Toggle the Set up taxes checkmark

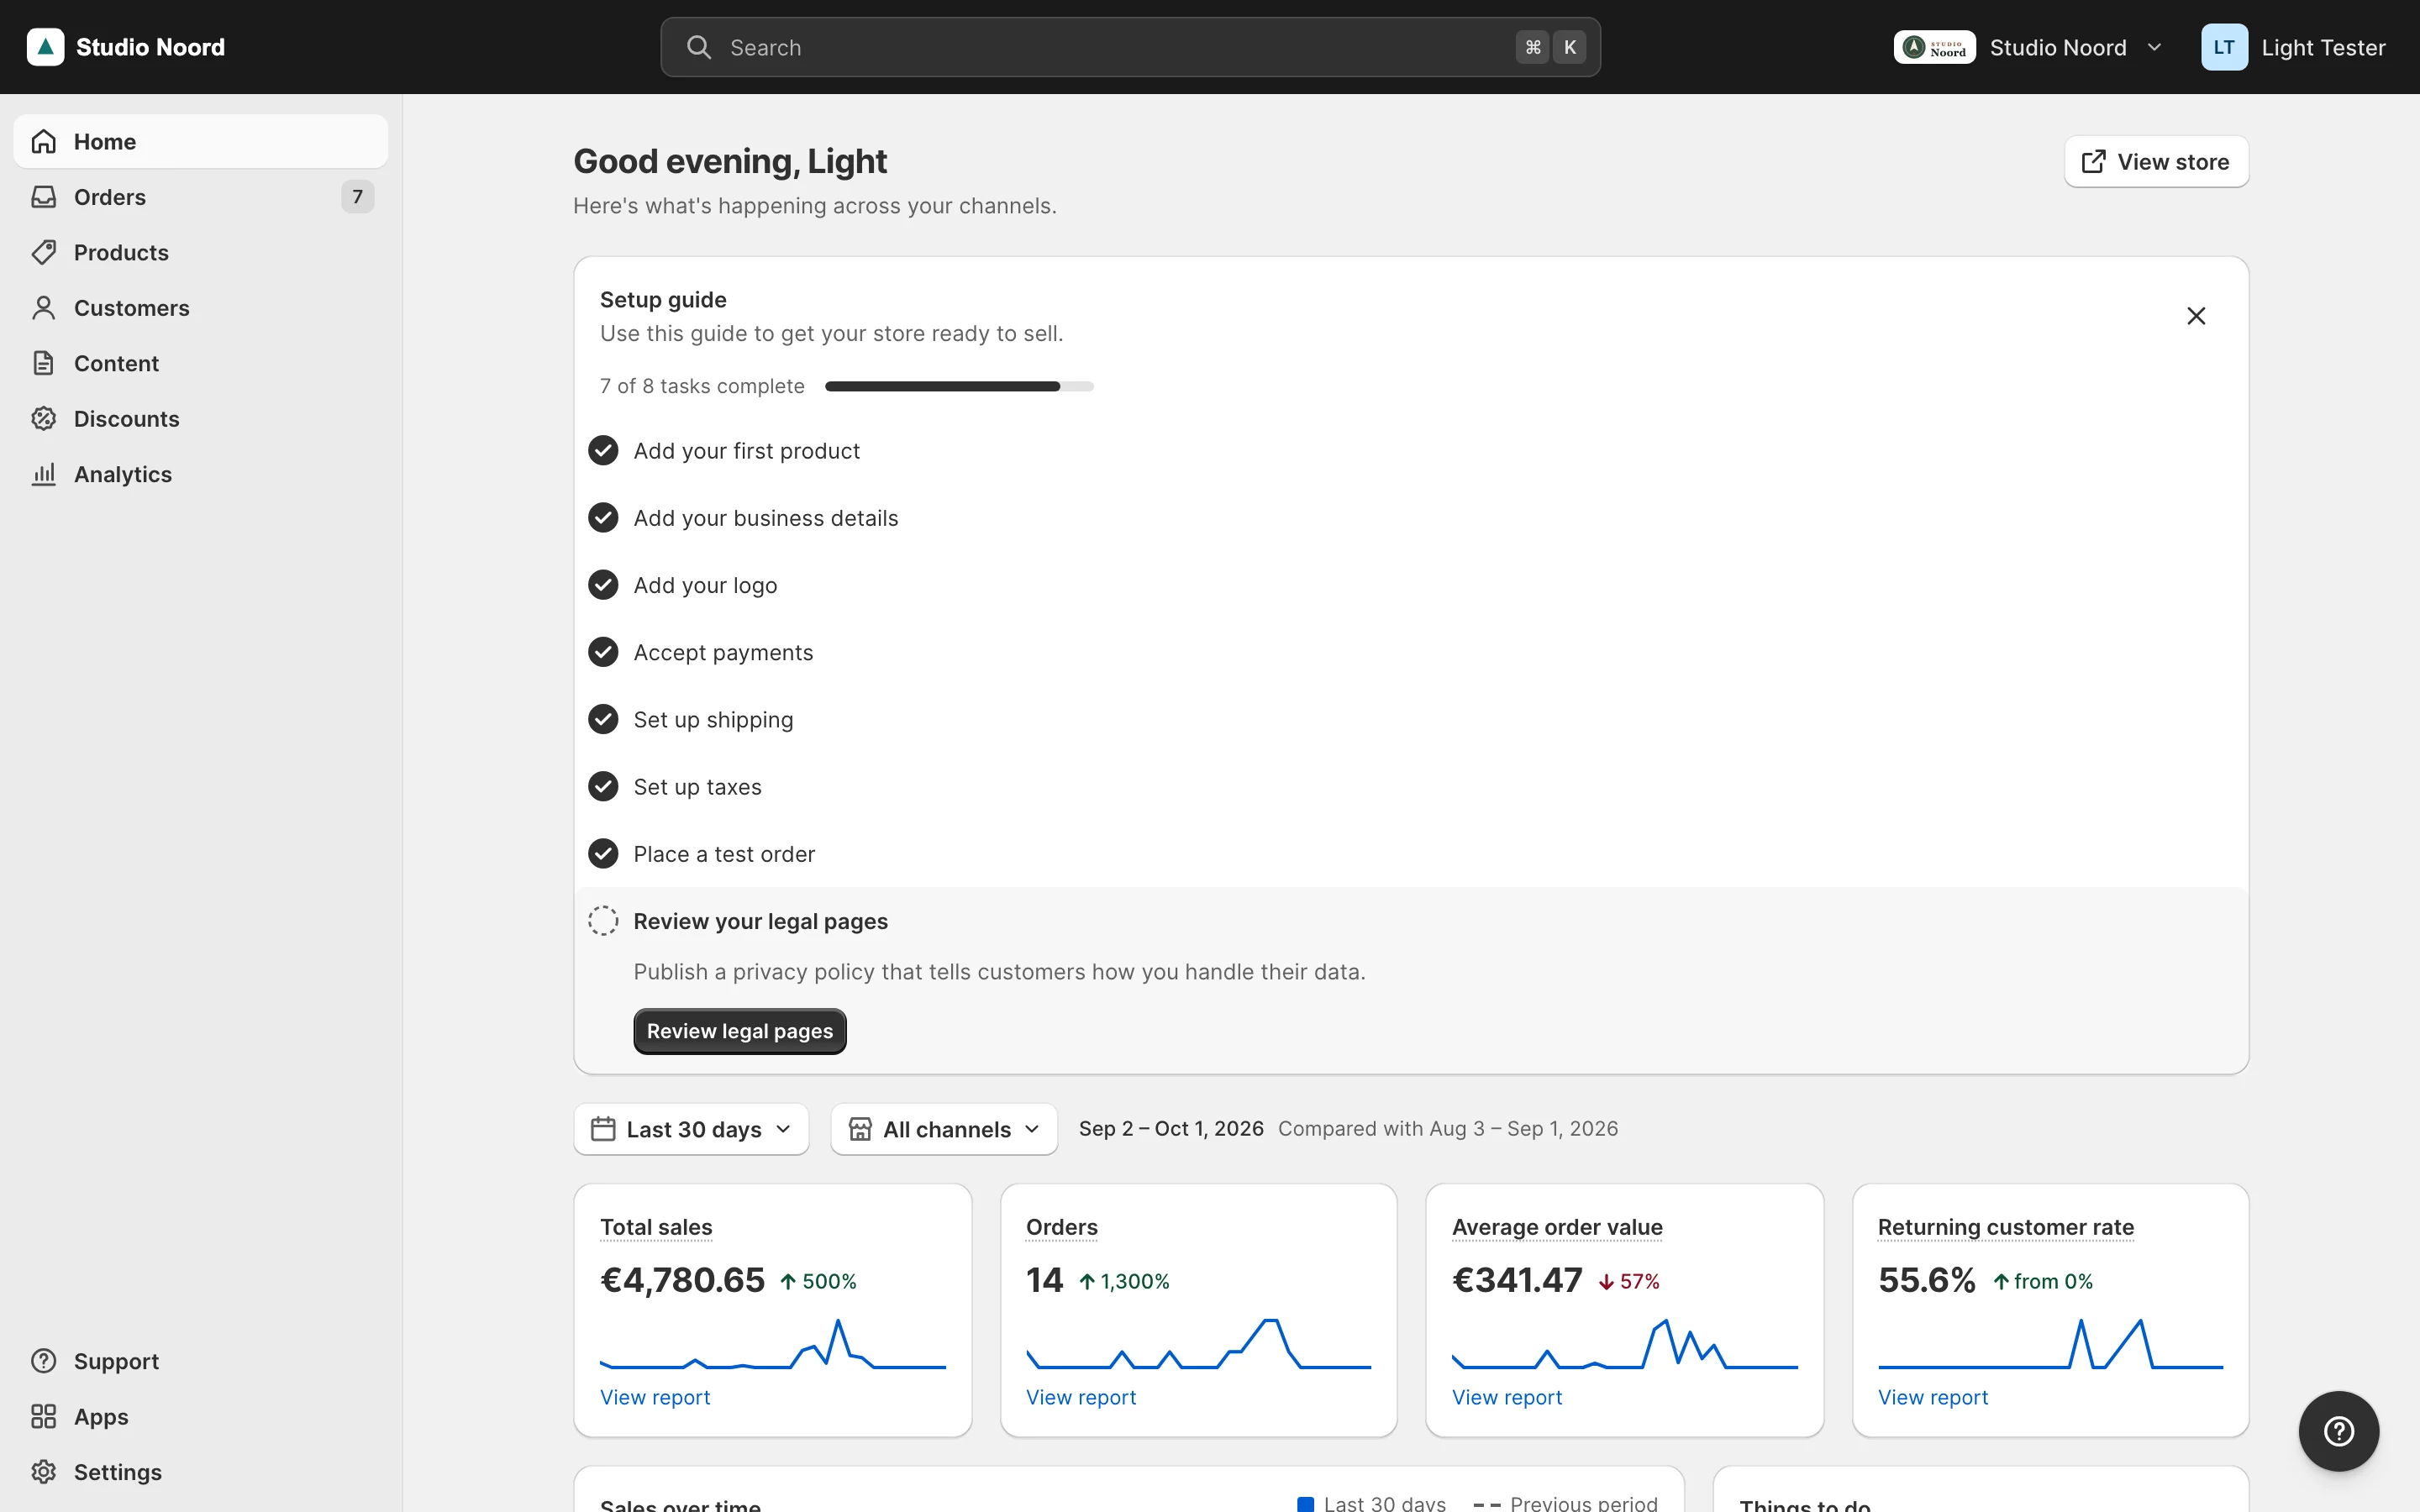click(x=603, y=787)
